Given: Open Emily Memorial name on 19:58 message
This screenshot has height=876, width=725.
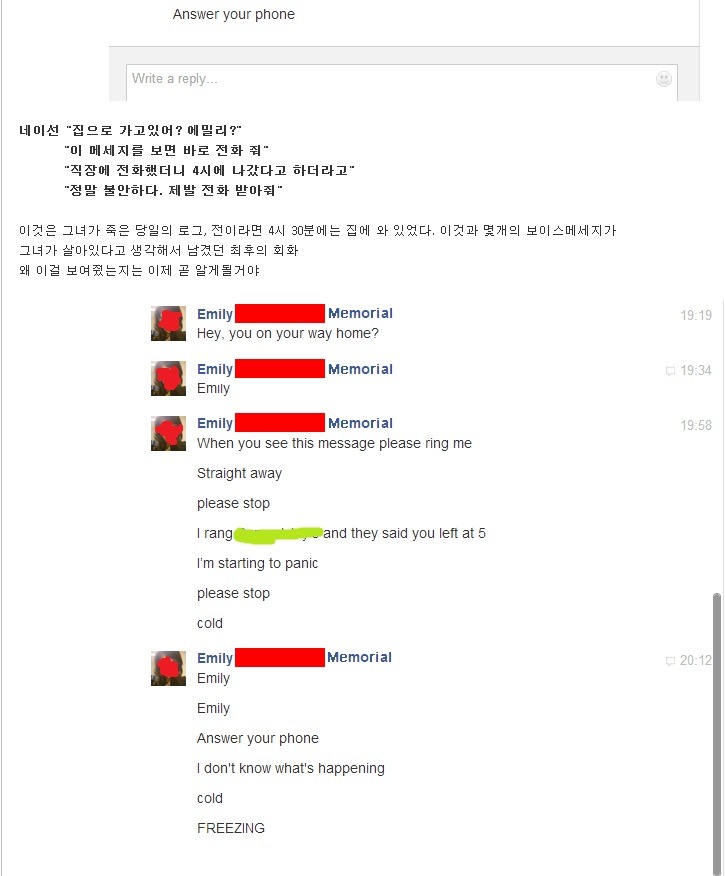Looking at the screenshot, I should [x=295, y=423].
